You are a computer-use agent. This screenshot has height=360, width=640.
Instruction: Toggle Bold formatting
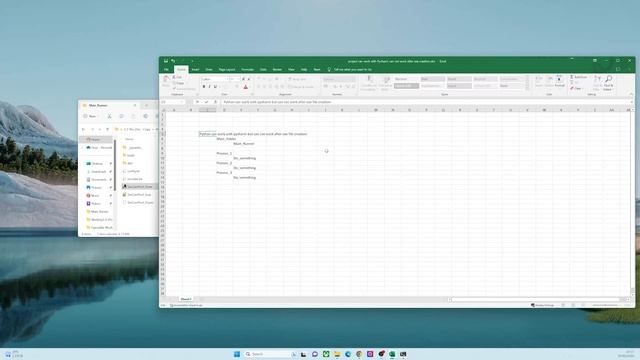[204, 87]
